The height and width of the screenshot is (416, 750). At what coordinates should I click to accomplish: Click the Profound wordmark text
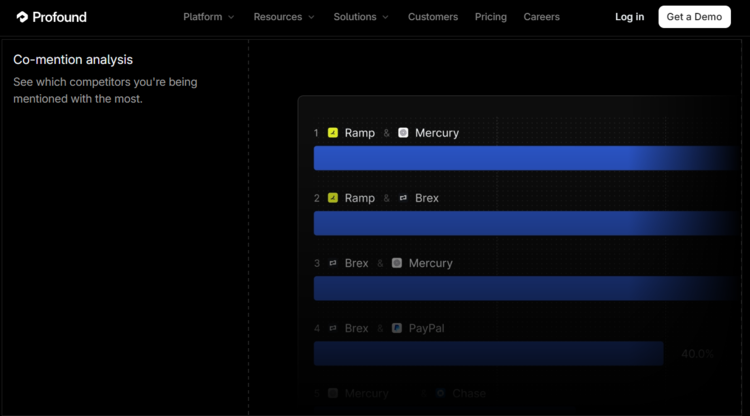[x=59, y=17]
